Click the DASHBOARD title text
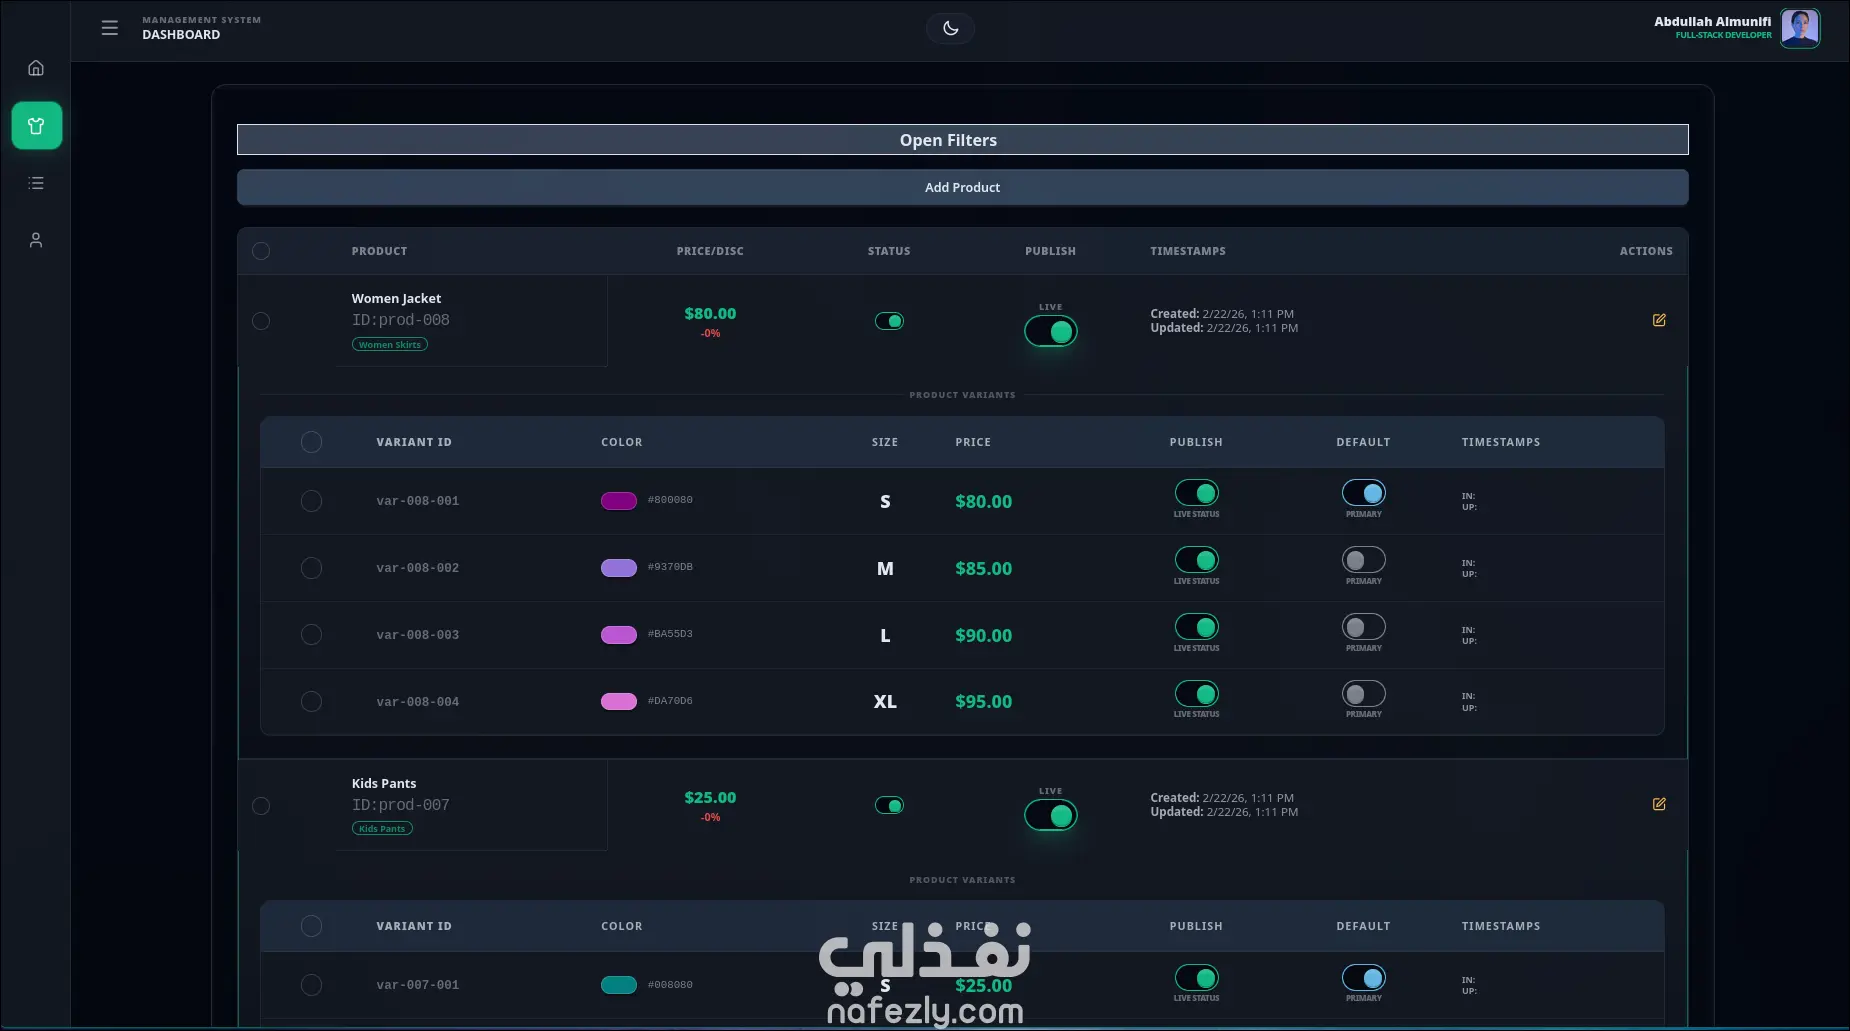Screen dimensions: 1850x1031 [181, 35]
